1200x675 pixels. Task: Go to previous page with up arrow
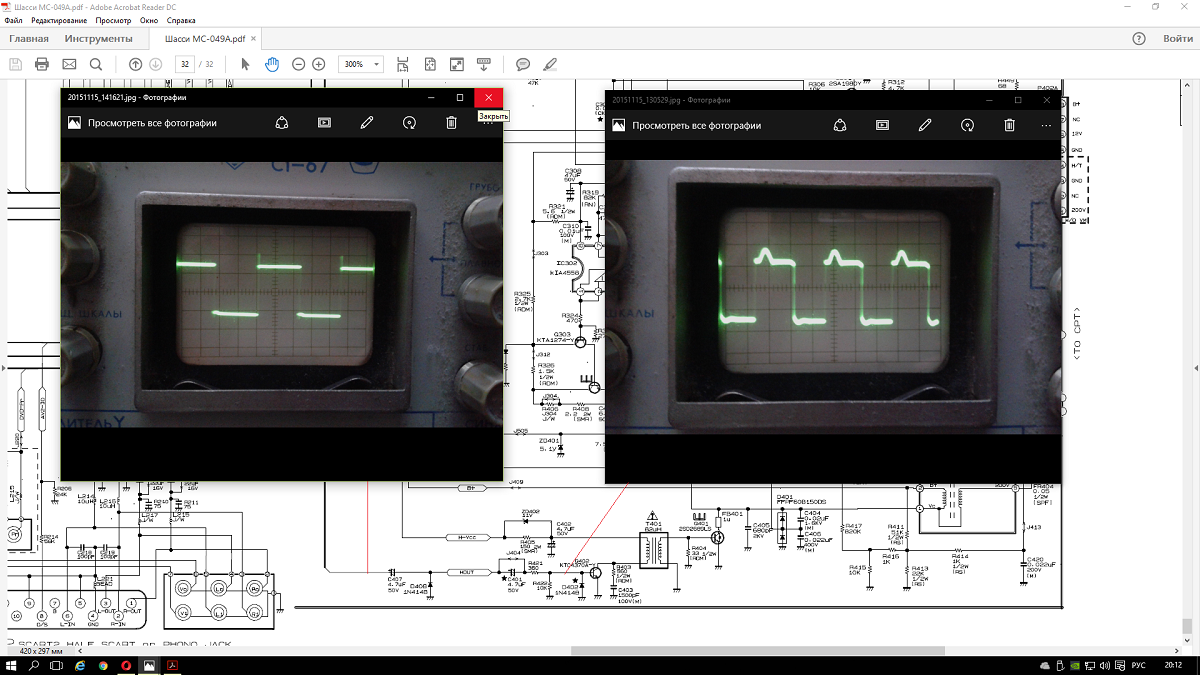135,64
